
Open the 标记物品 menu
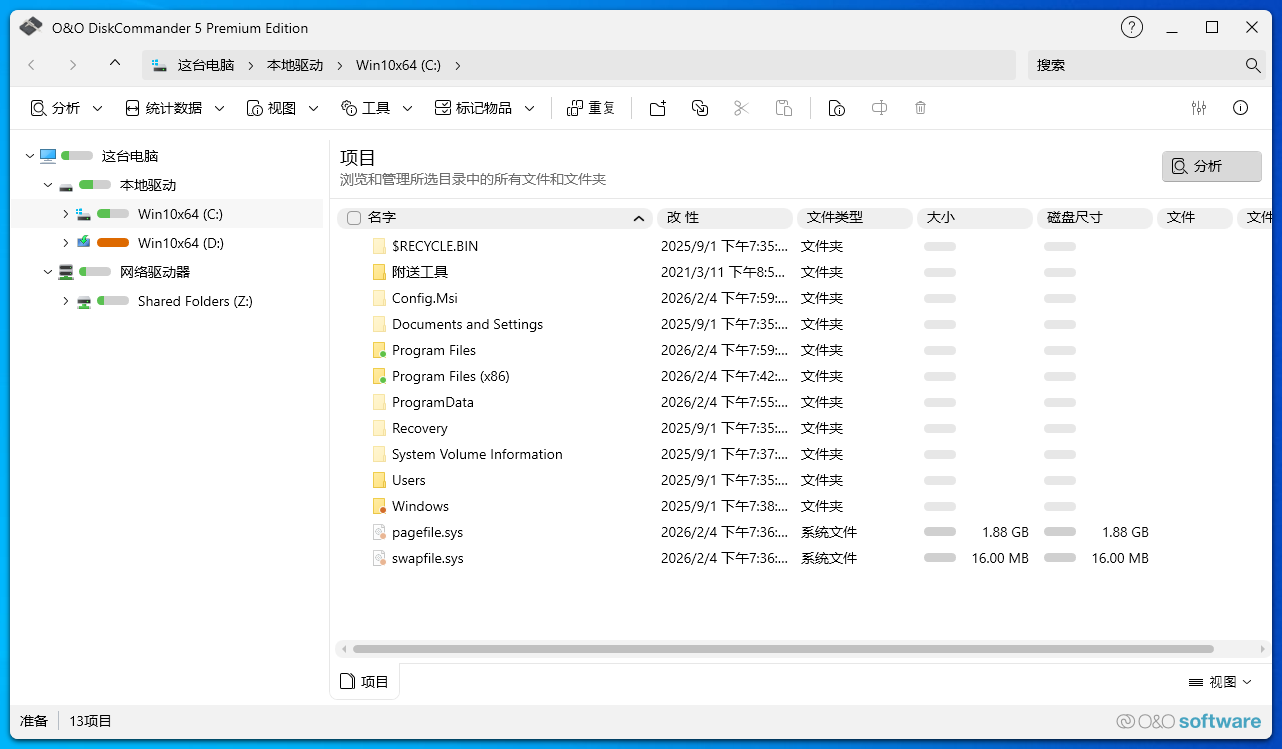485,108
